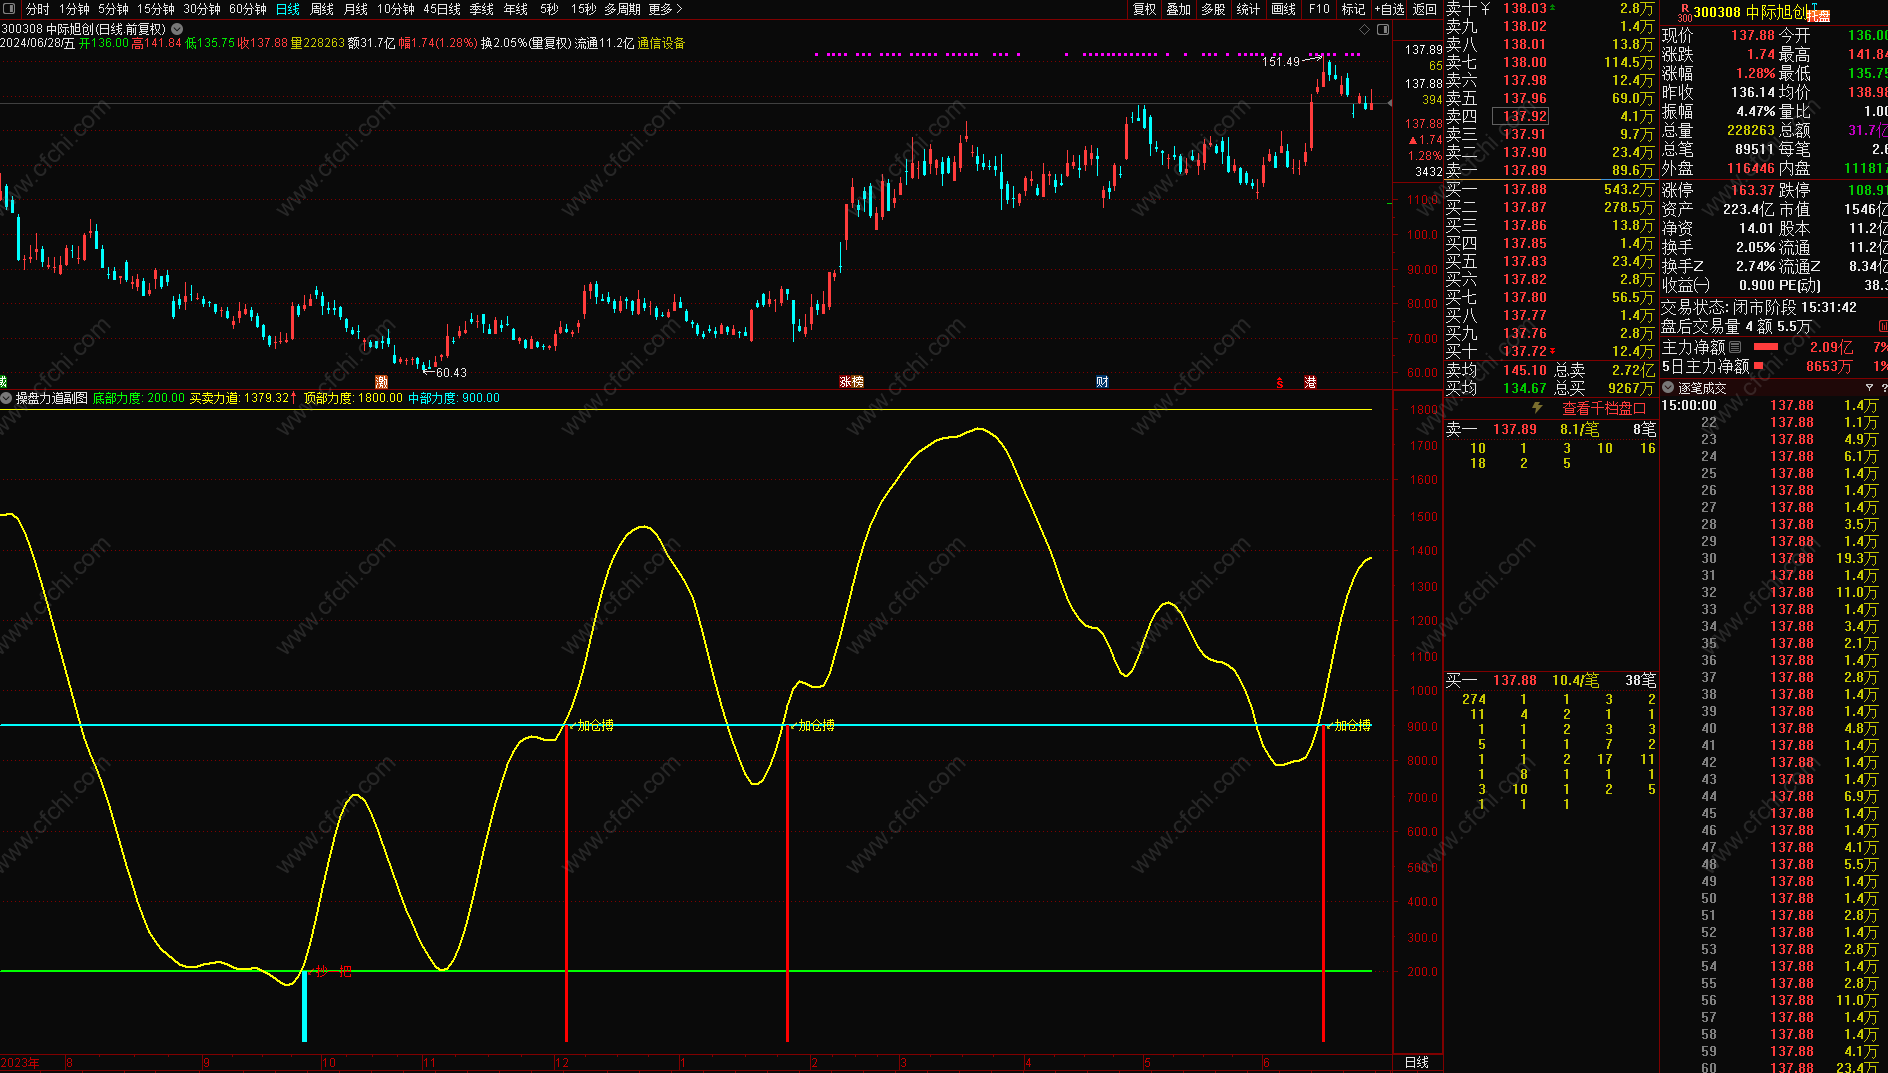Click the red R 300 badge
The height and width of the screenshot is (1073, 1888).
1684,12
